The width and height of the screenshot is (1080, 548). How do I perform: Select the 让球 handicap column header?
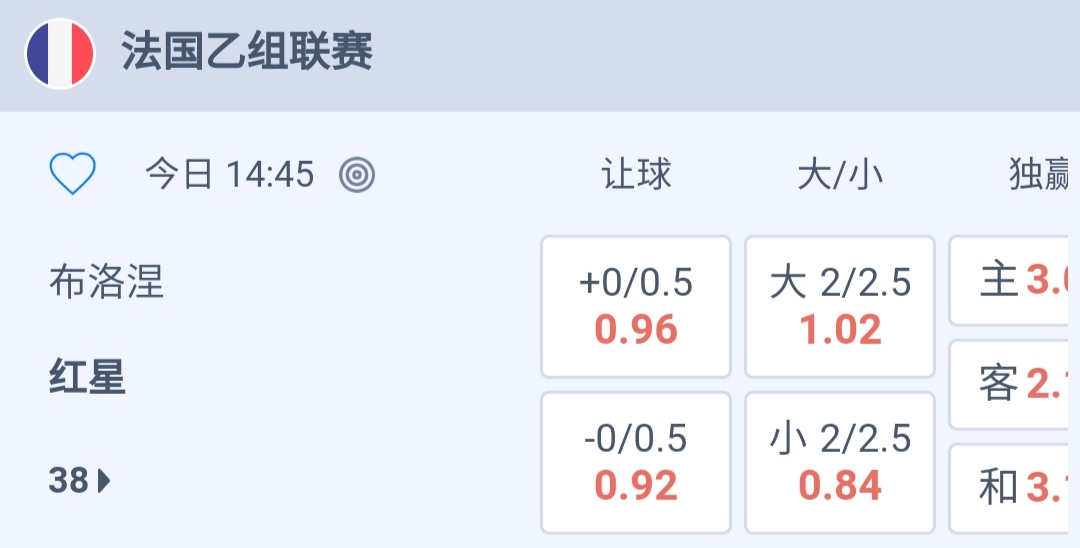click(636, 175)
